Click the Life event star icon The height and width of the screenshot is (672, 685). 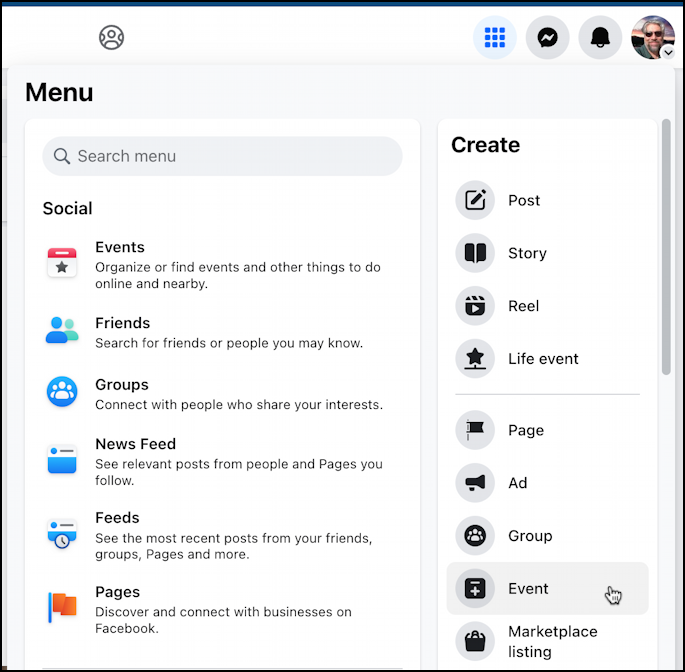click(x=475, y=359)
